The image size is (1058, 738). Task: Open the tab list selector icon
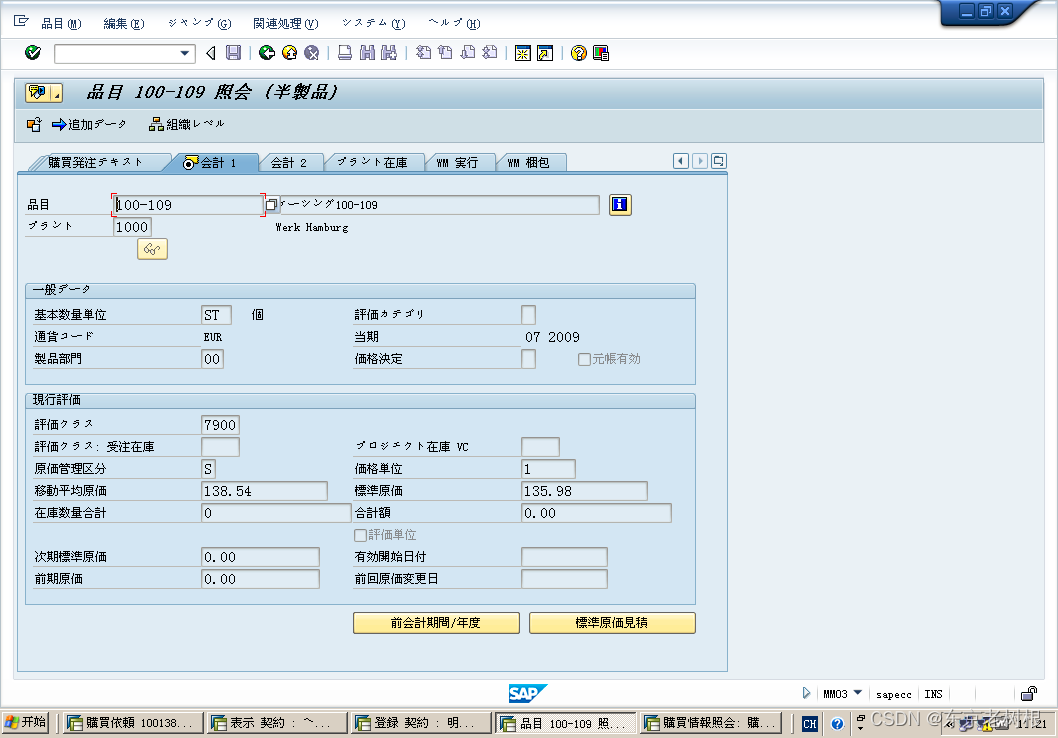tap(719, 161)
